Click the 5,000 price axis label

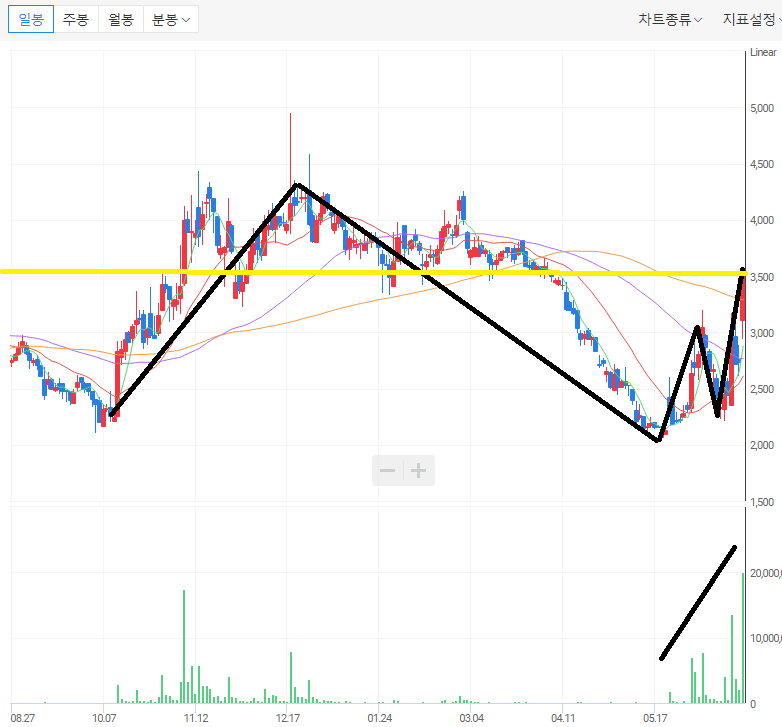[762, 108]
